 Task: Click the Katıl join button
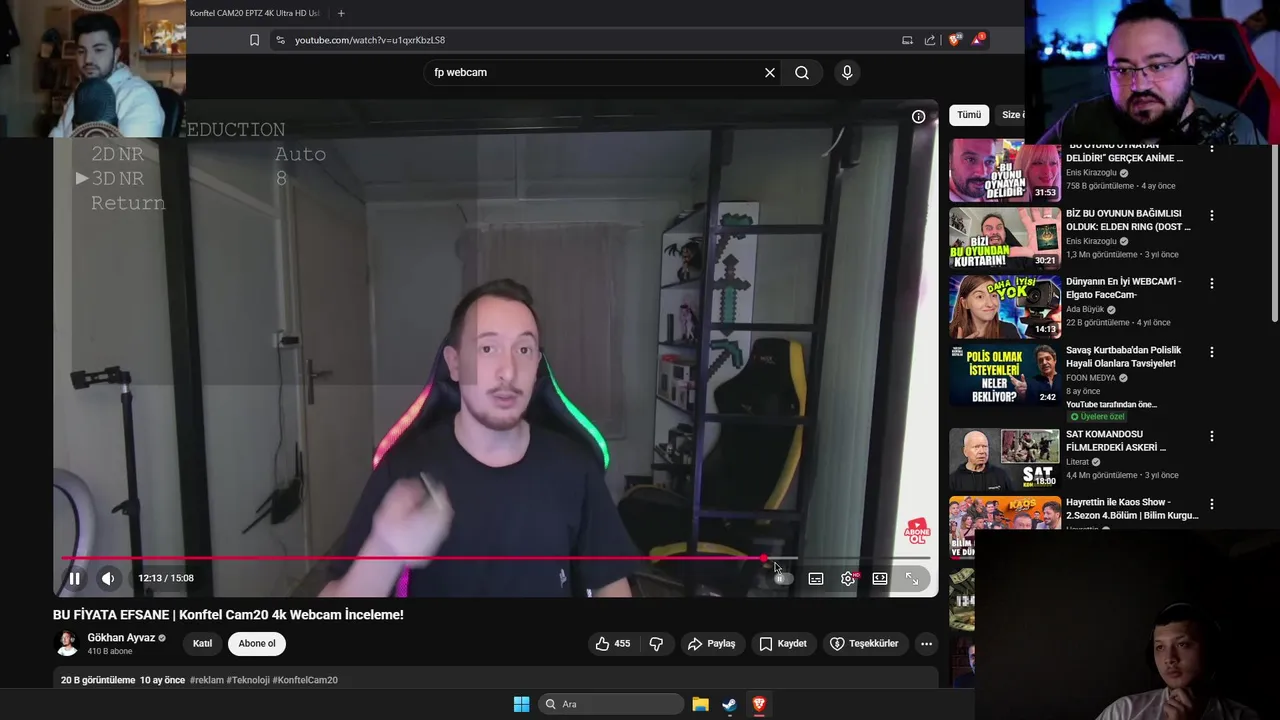tap(202, 644)
